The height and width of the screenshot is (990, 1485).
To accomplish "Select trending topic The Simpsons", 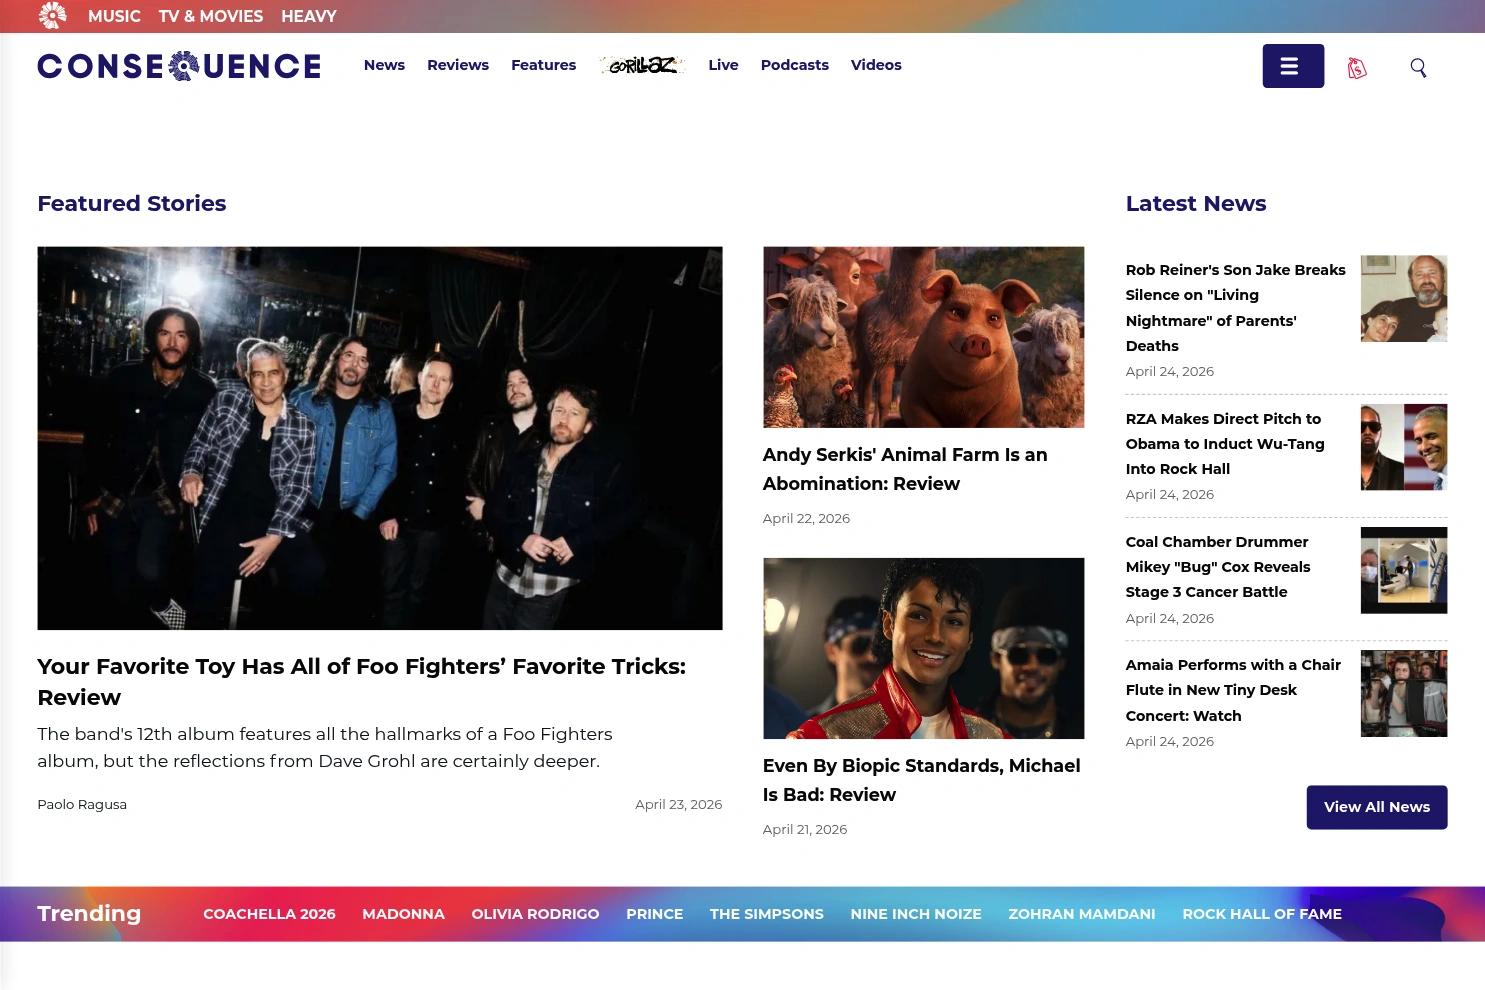I will pyautogui.click(x=767, y=914).
